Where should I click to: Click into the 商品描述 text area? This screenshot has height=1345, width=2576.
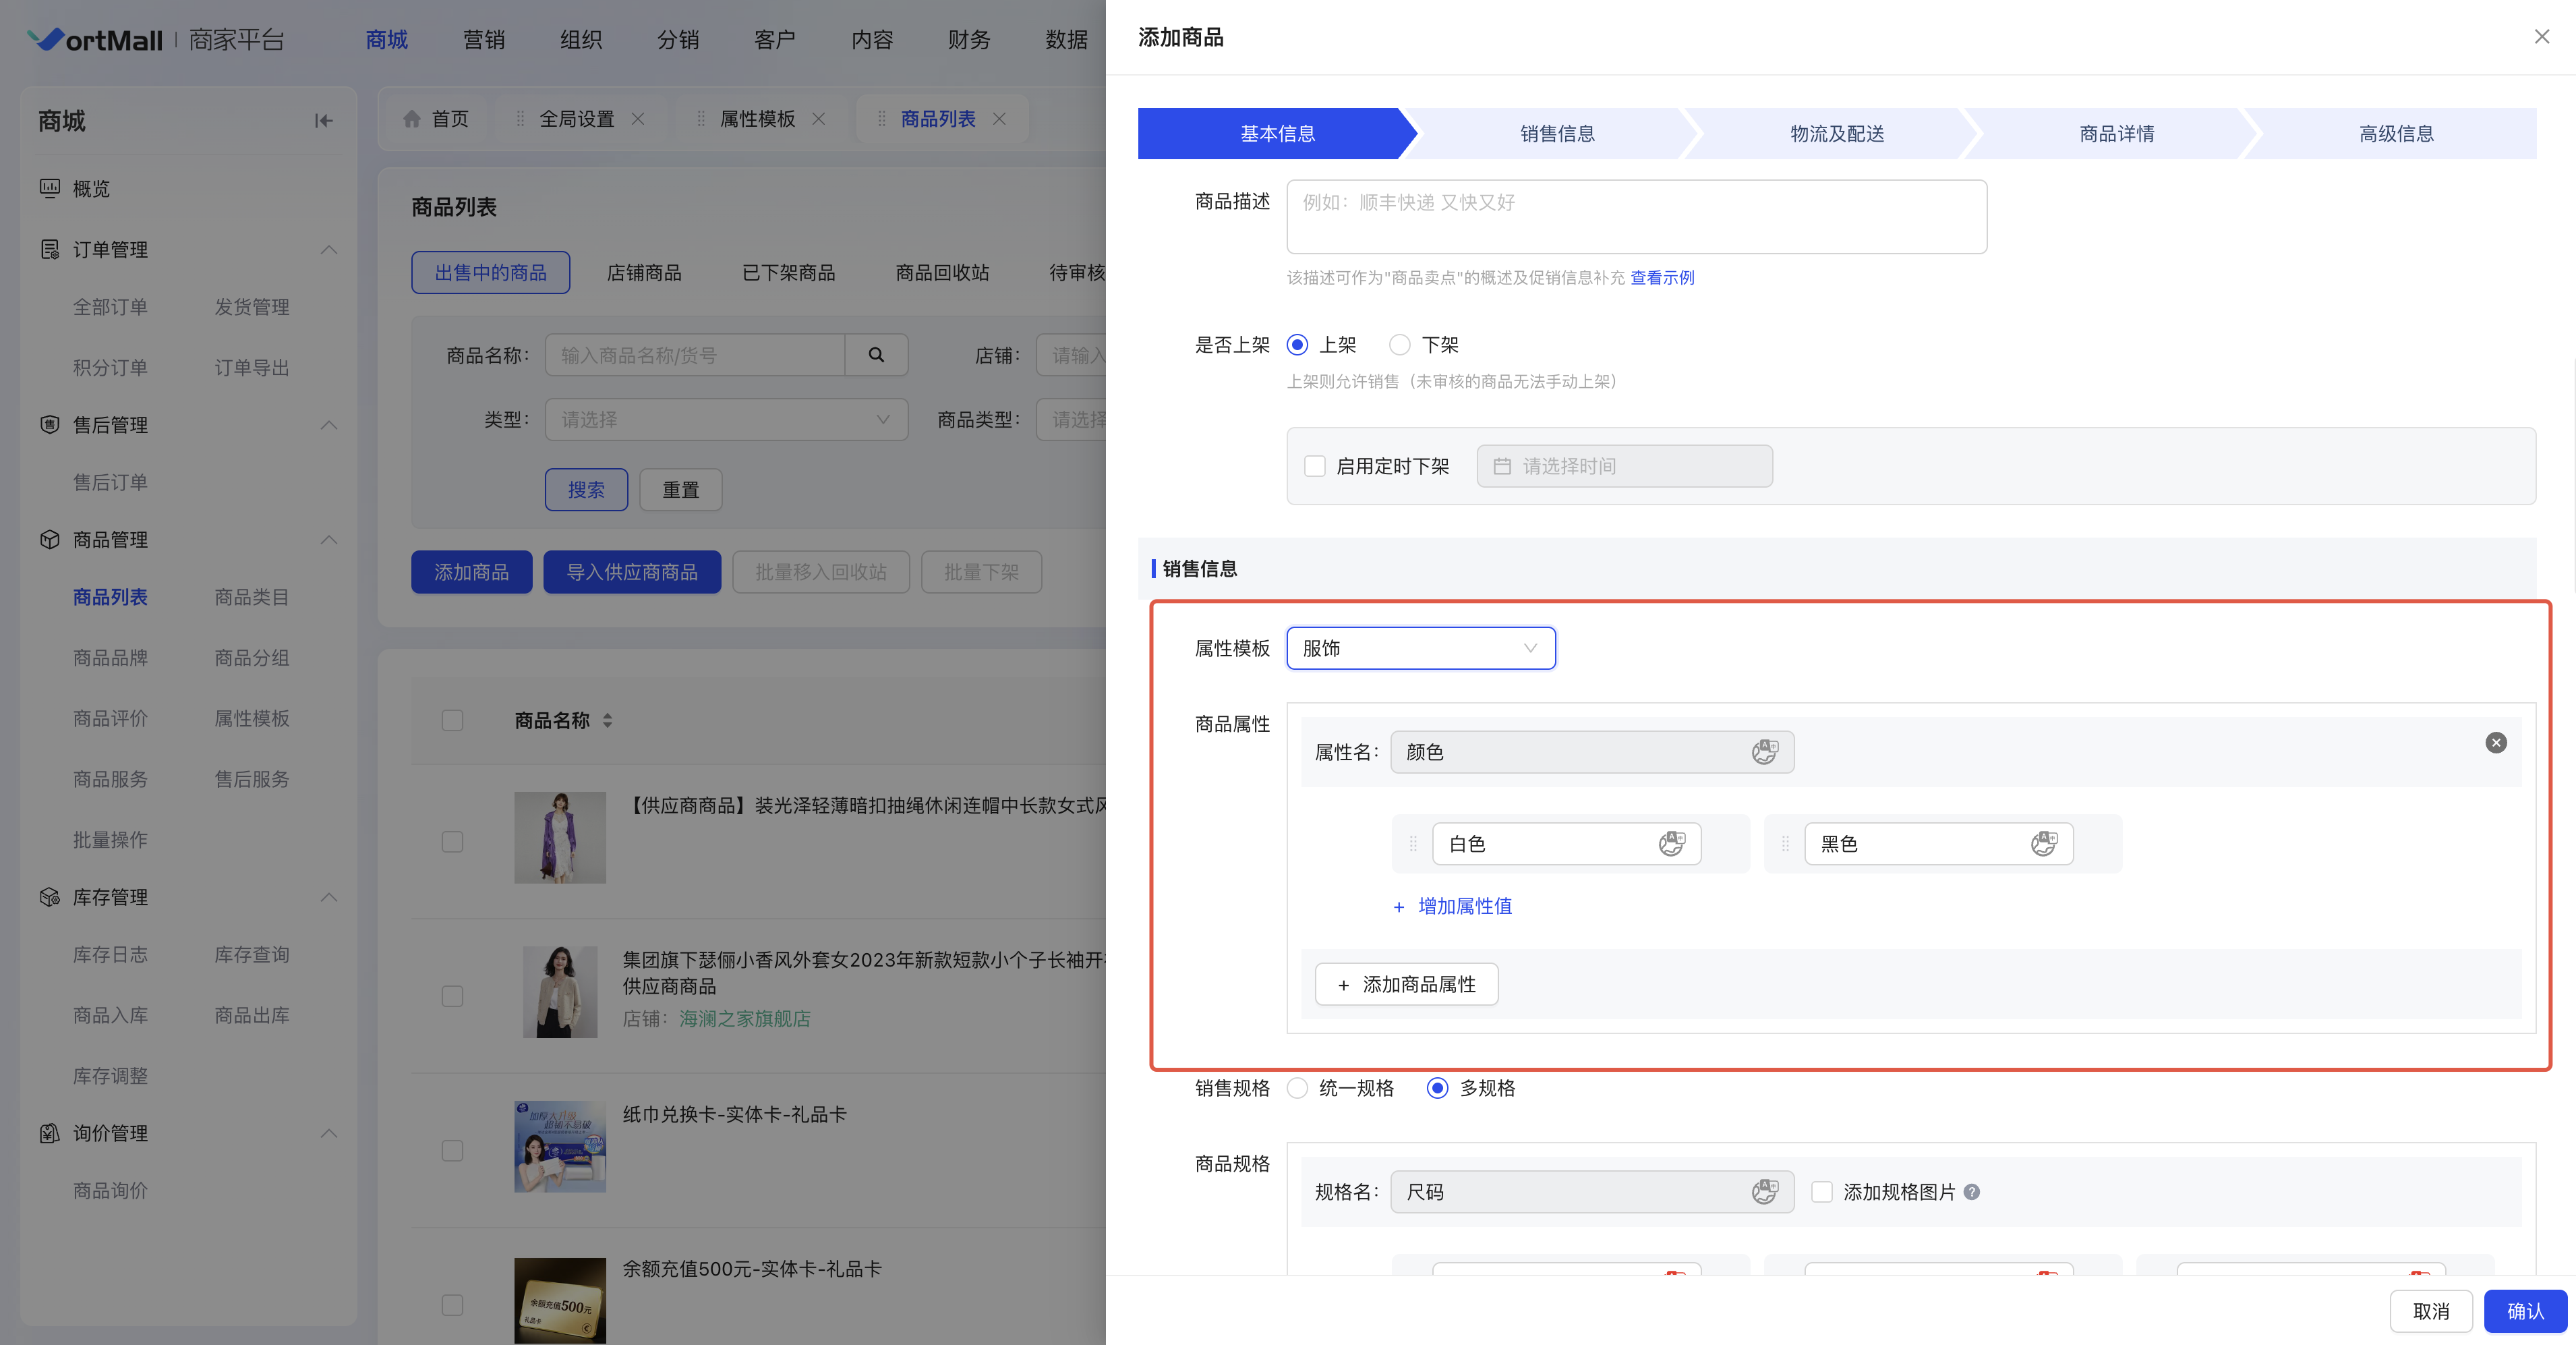click(x=1636, y=217)
